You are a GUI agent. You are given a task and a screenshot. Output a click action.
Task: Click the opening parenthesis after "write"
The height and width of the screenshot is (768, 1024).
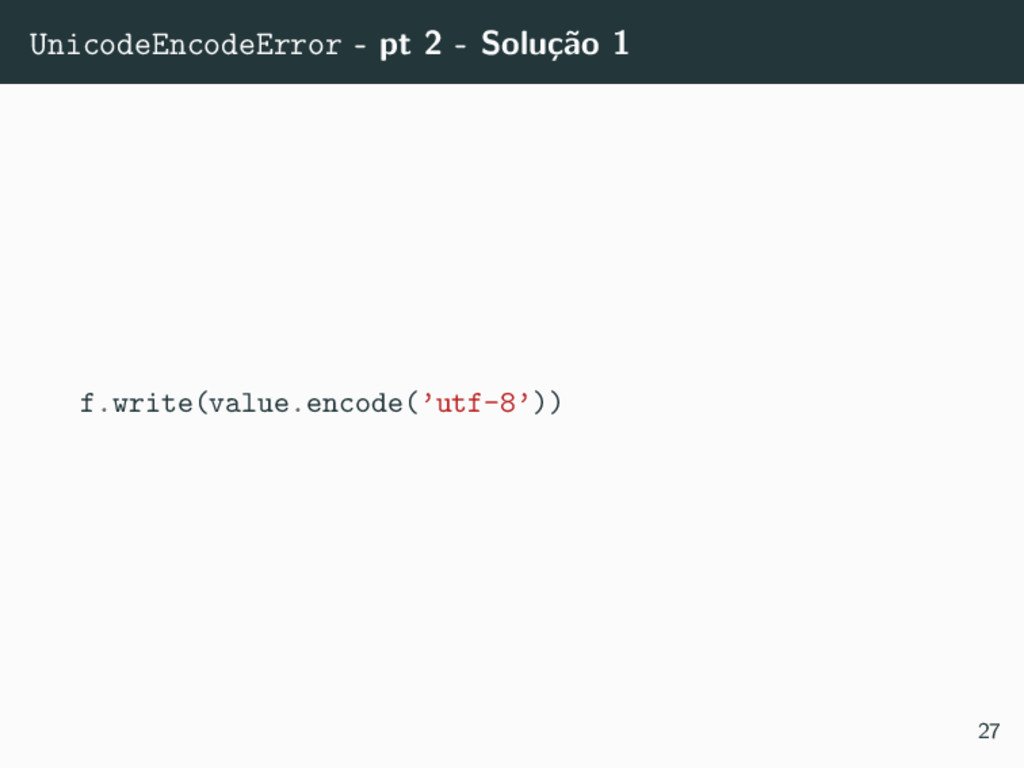point(201,403)
